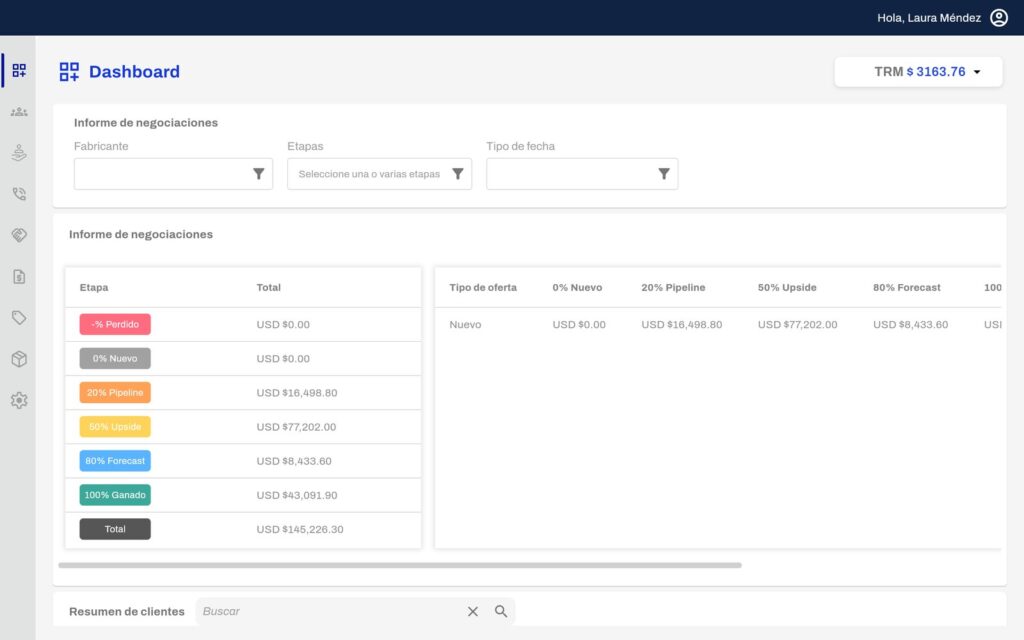Click the hand-with-coins sidebar icon
Viewport: 1024px width, 640px height.
tap(19, 153)
